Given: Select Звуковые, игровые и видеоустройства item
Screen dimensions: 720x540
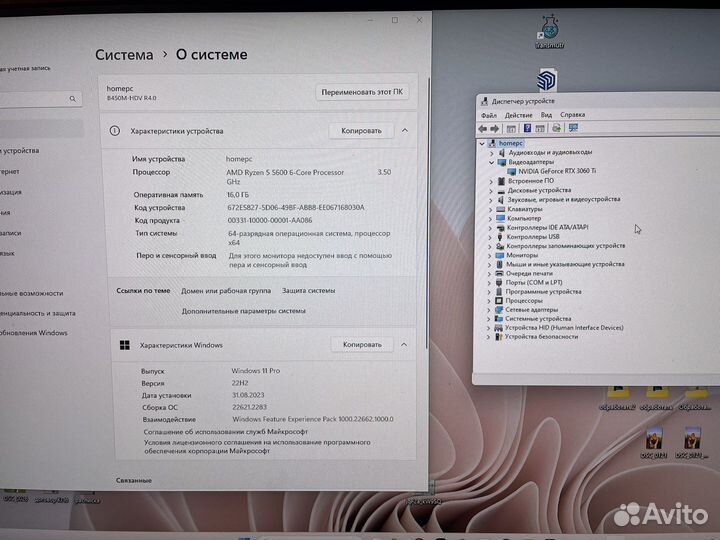Looking at the screenshot, I should pyautogui.click(x=563, y=199).
